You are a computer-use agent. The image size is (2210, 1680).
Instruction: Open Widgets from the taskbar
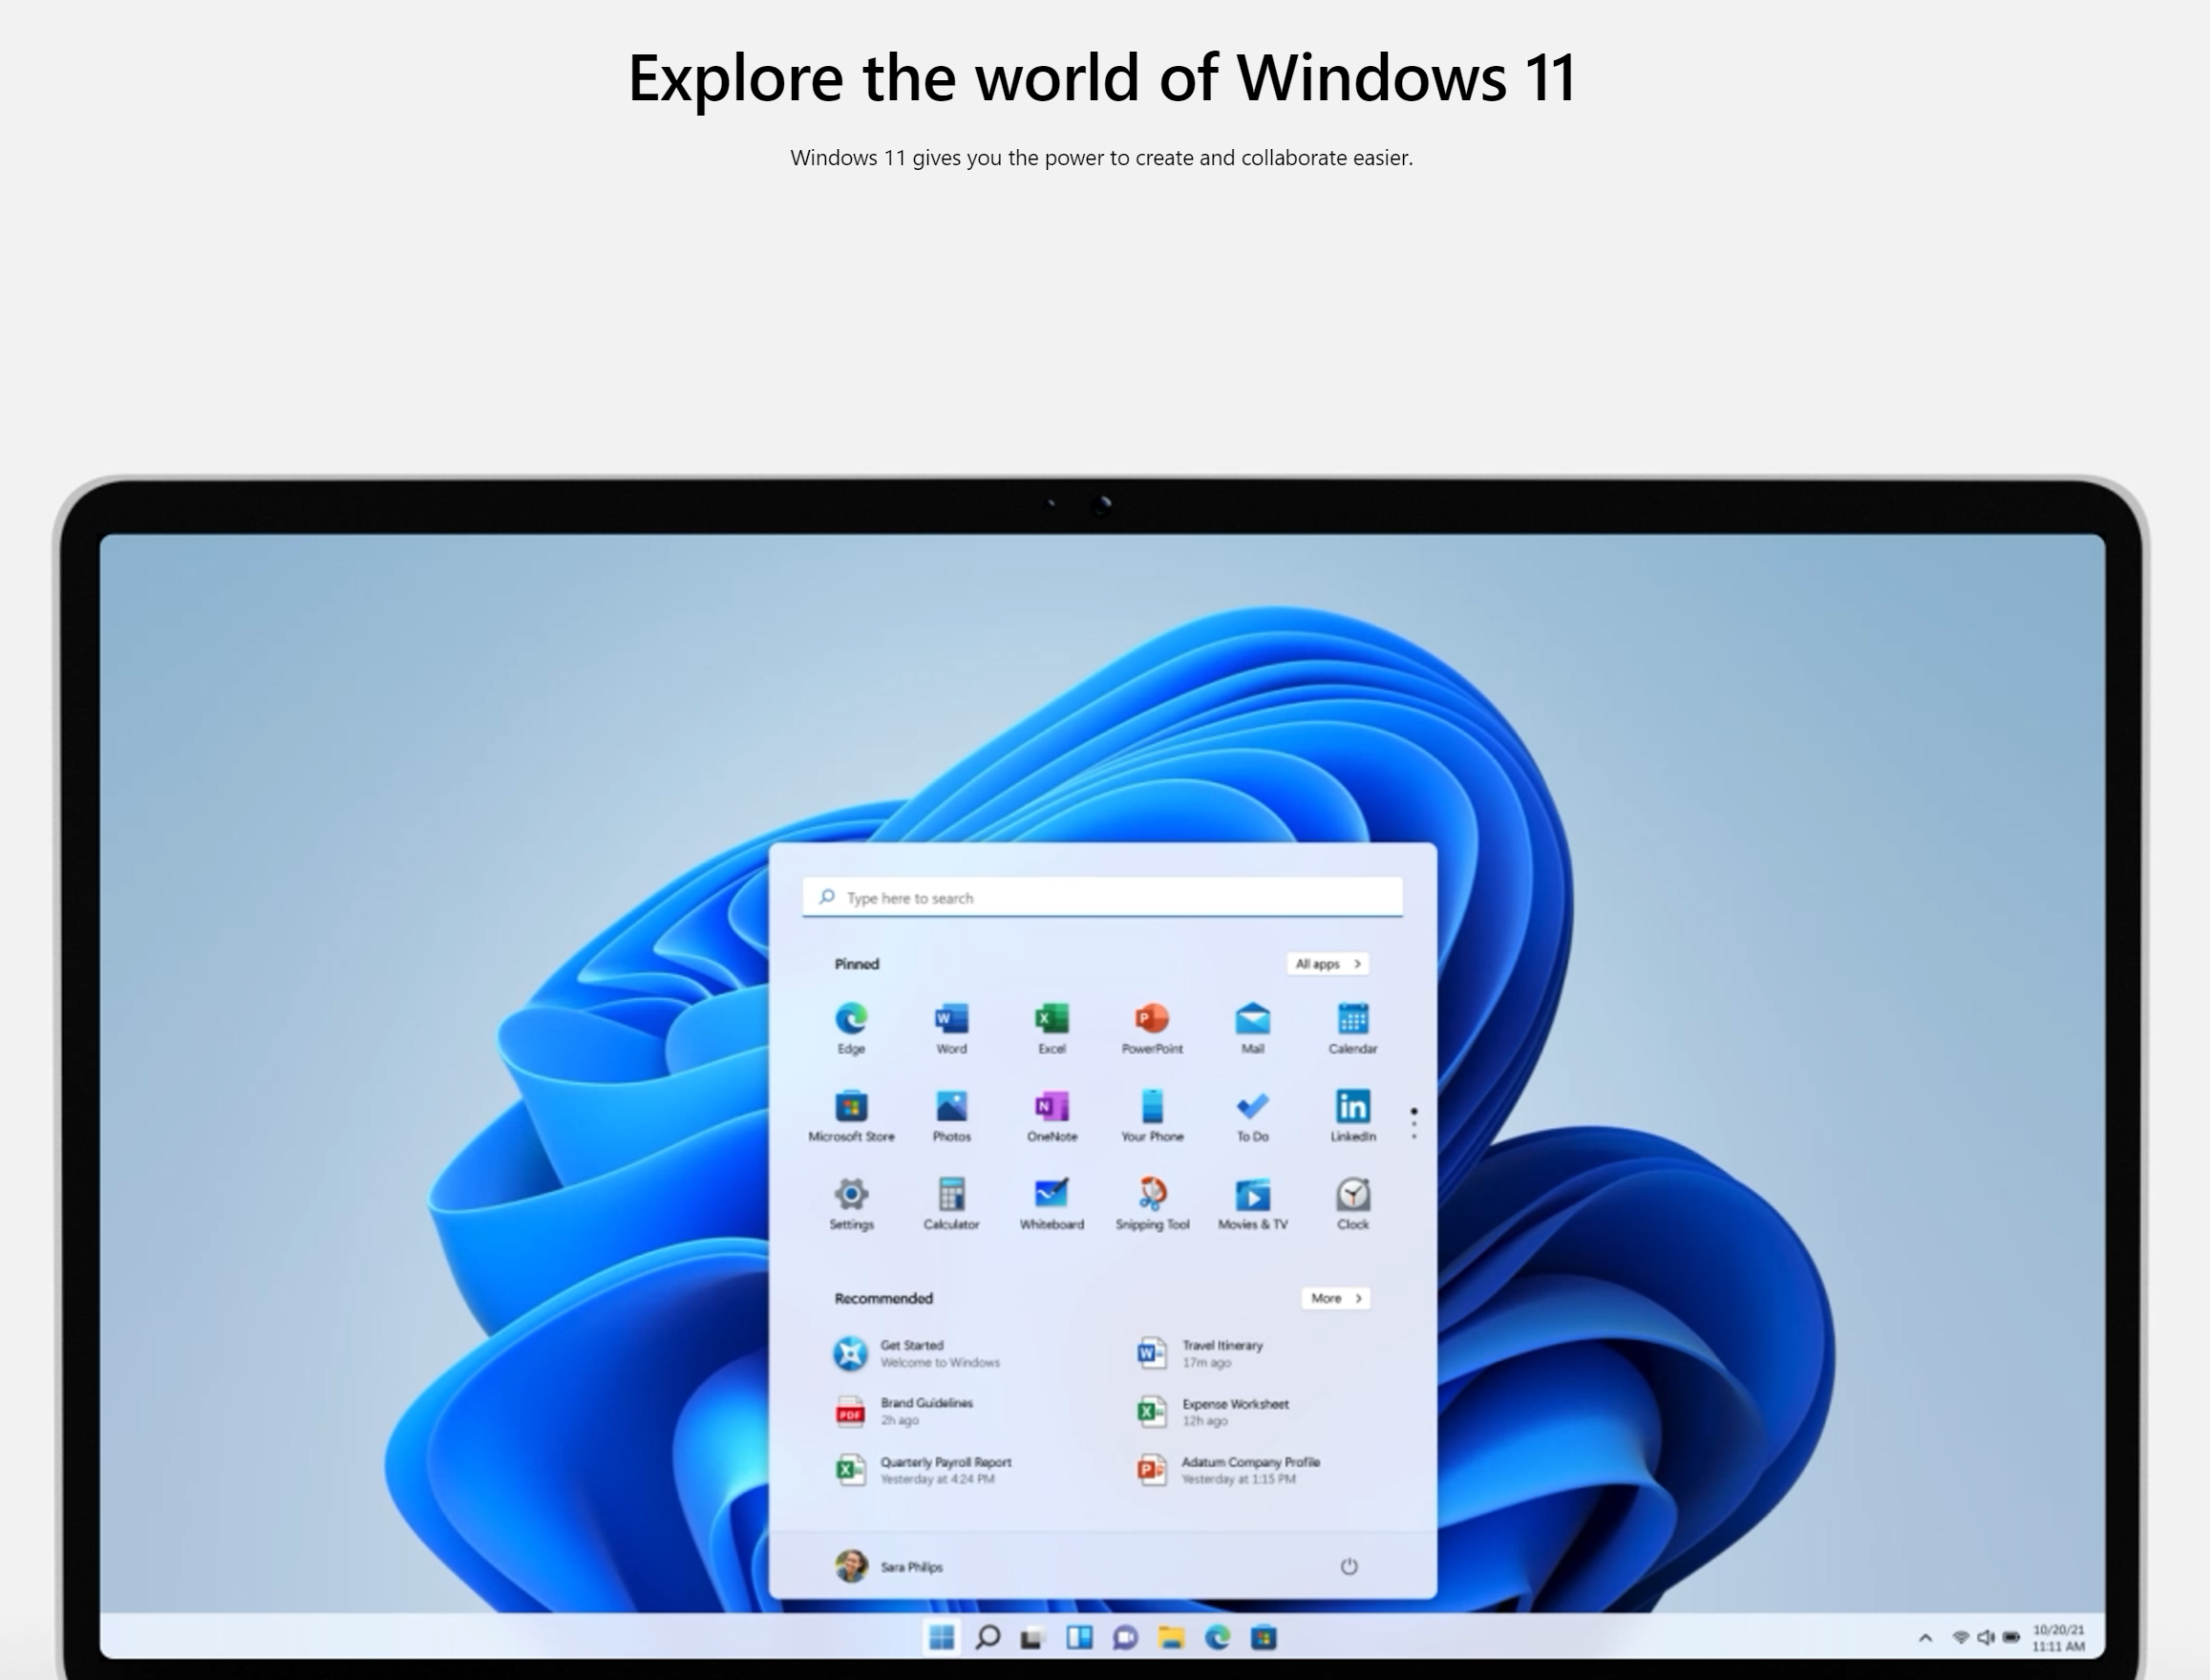(1079, 1637)
